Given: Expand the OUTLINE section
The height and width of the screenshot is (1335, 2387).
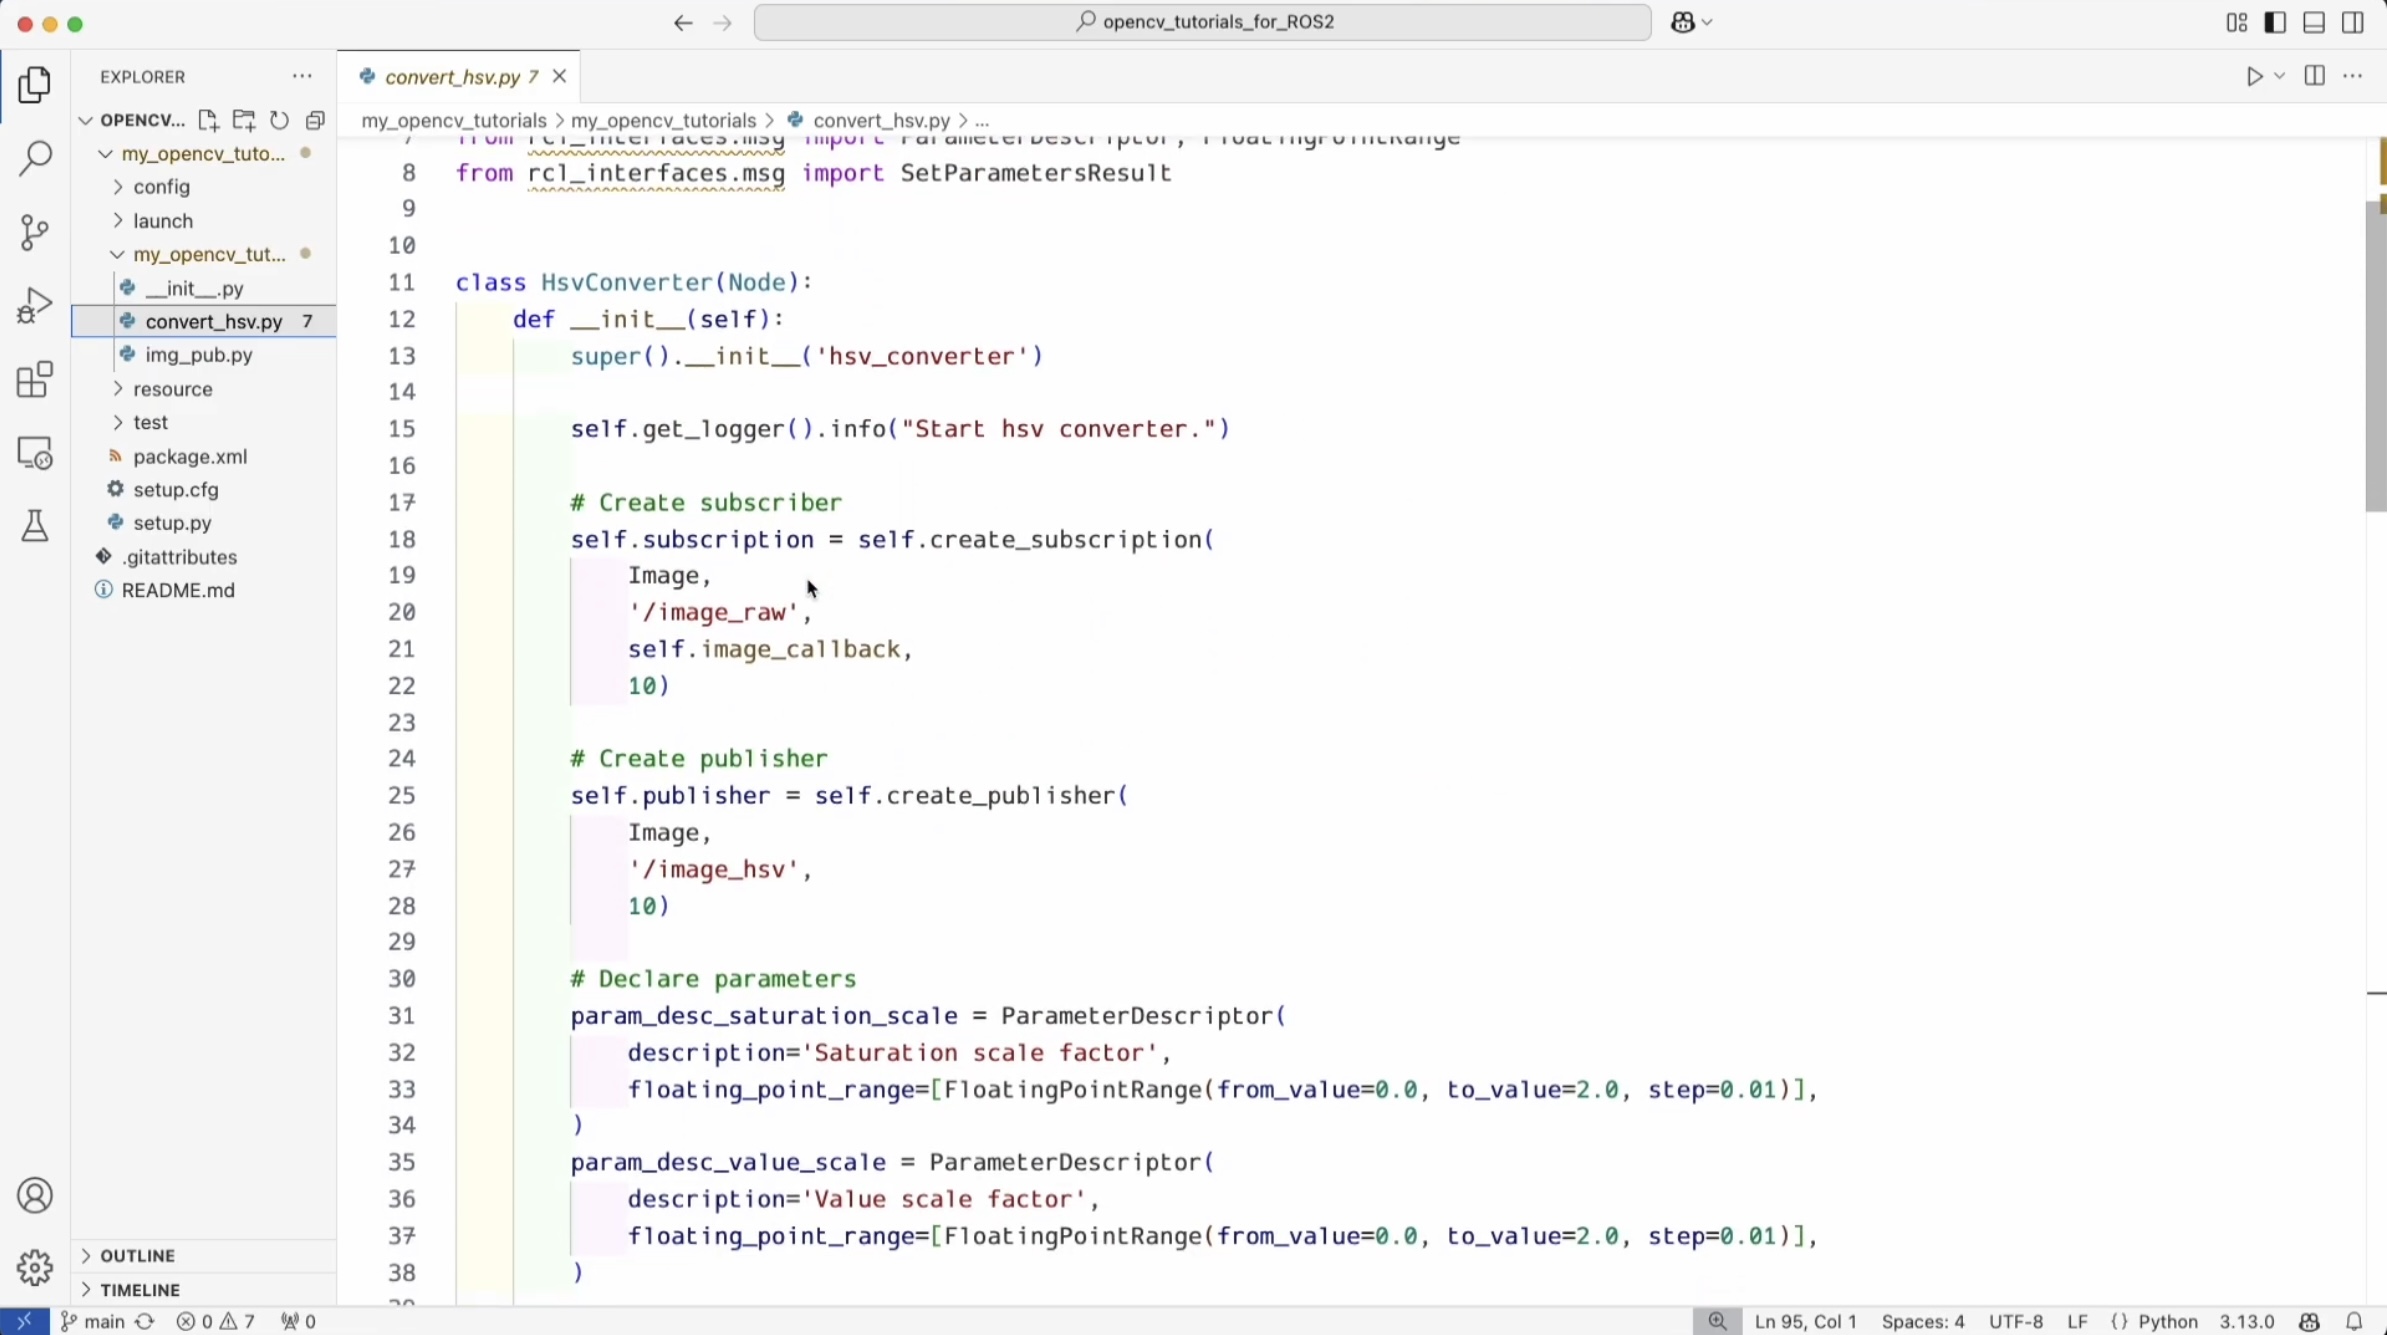Looking at the screenshot, I should click(x=138, y=1255).
